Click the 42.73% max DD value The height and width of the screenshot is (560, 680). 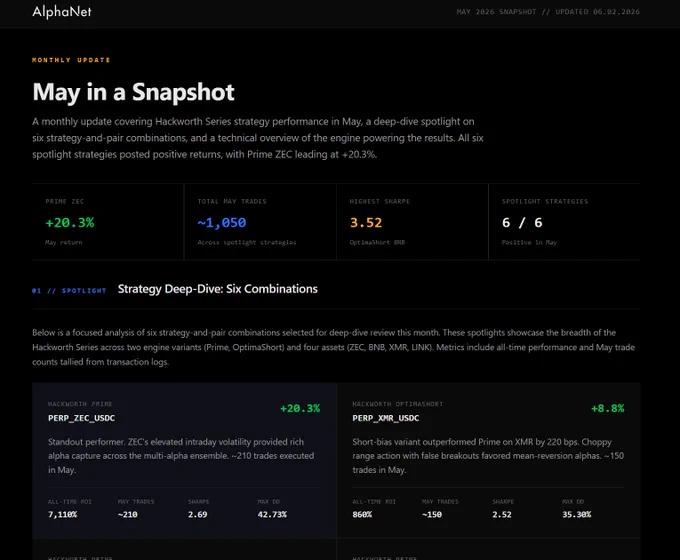pos(272,514)
